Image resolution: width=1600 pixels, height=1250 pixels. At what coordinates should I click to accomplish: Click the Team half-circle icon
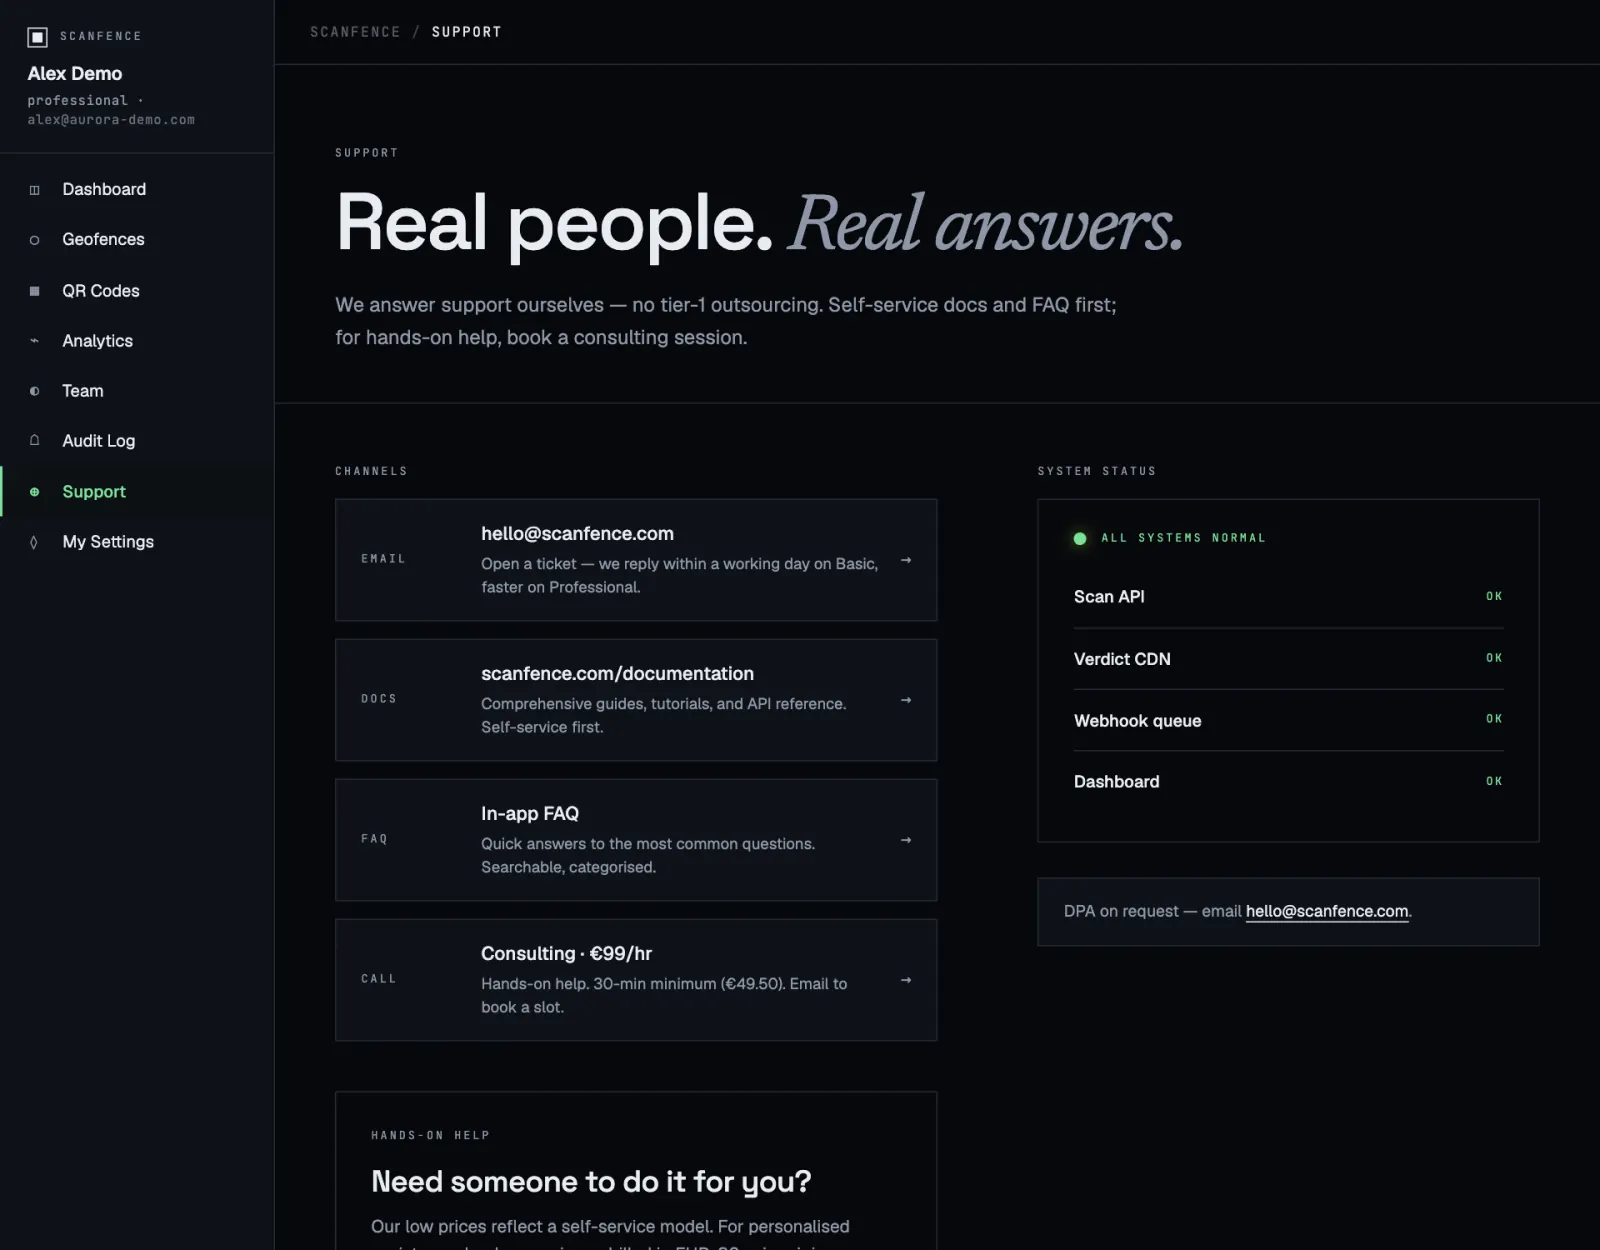pos(35,391)
